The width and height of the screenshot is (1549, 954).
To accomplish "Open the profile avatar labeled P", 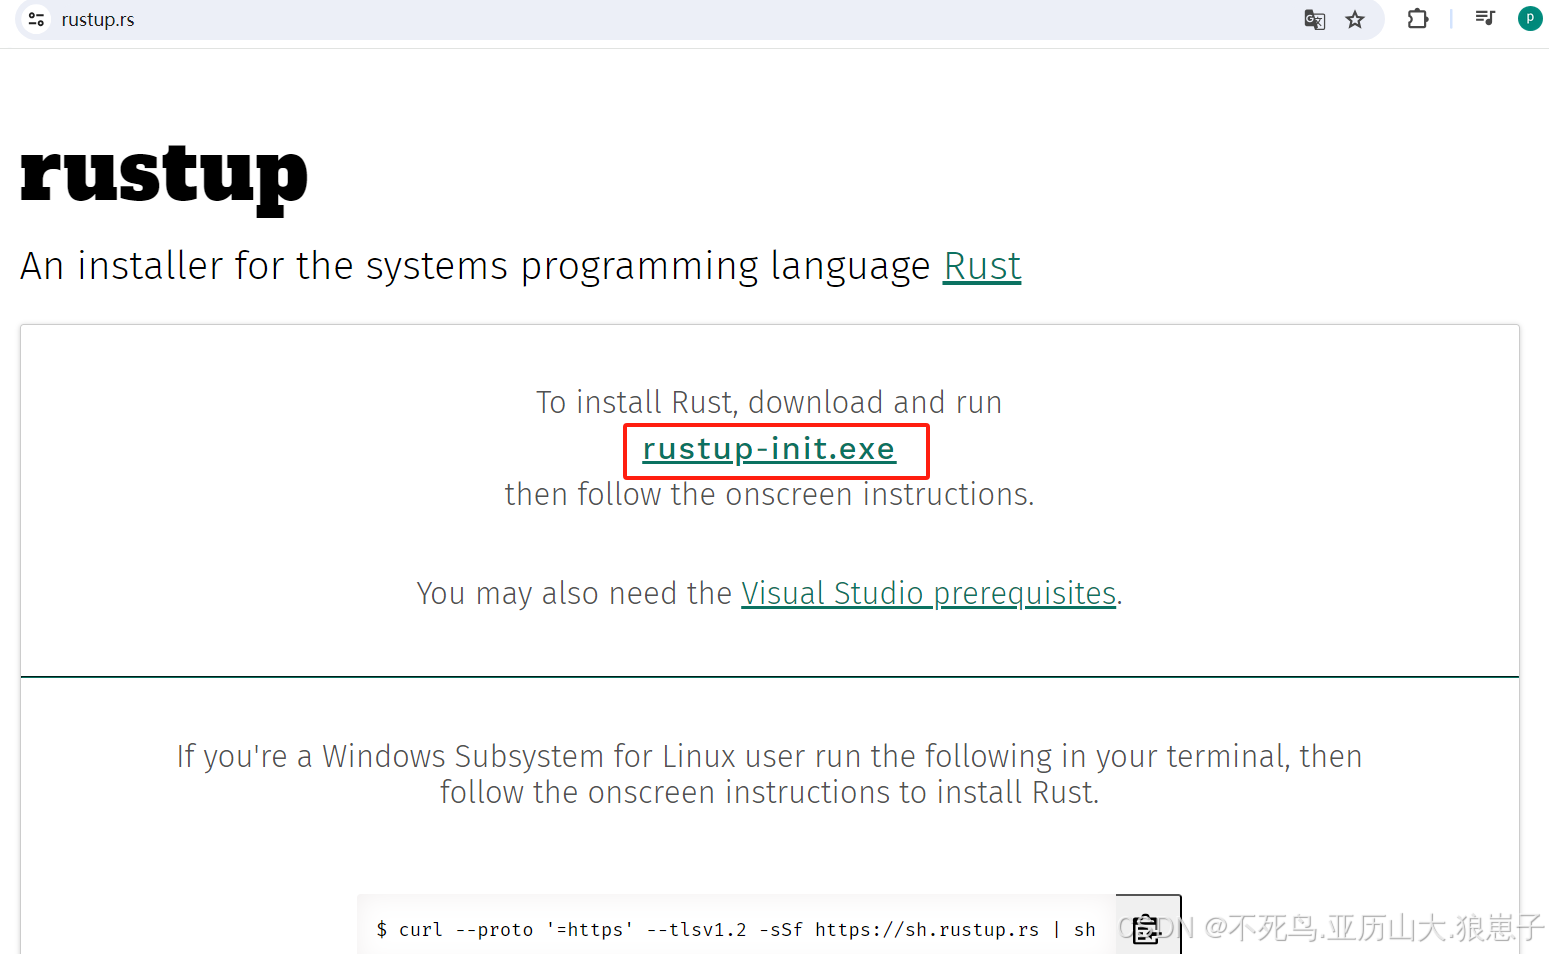I will (x=1530, y=18).
